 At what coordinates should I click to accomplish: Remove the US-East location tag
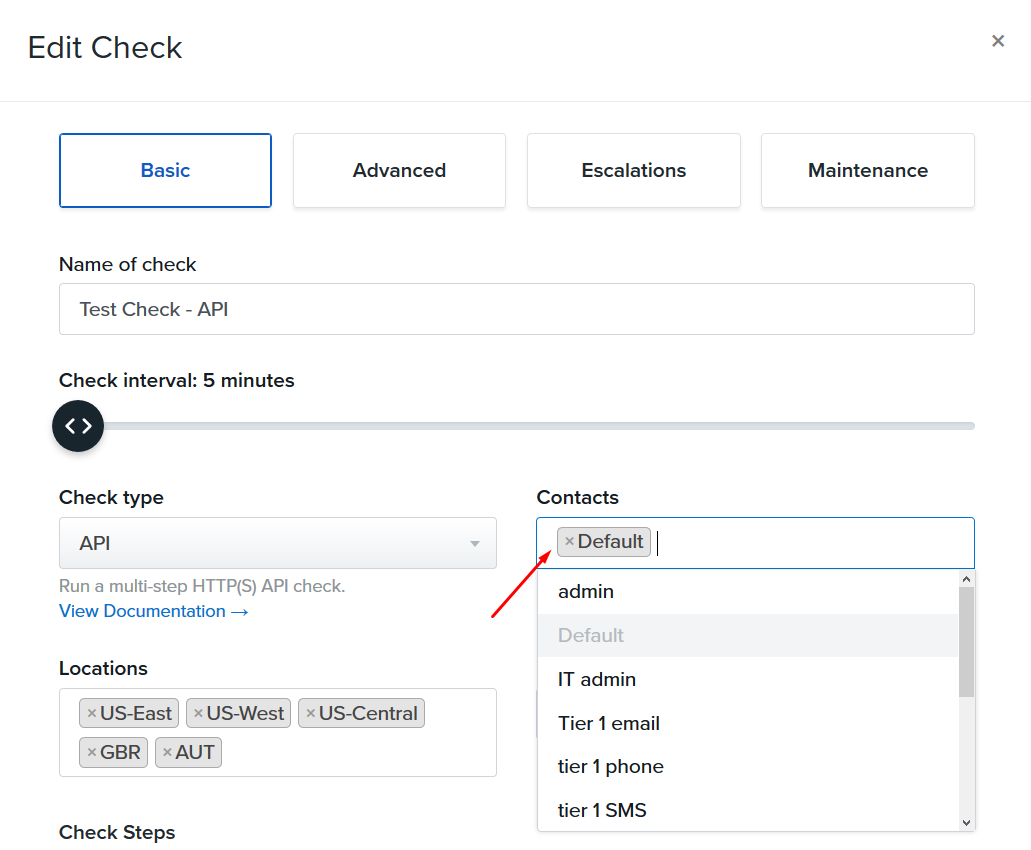[90, 713]
